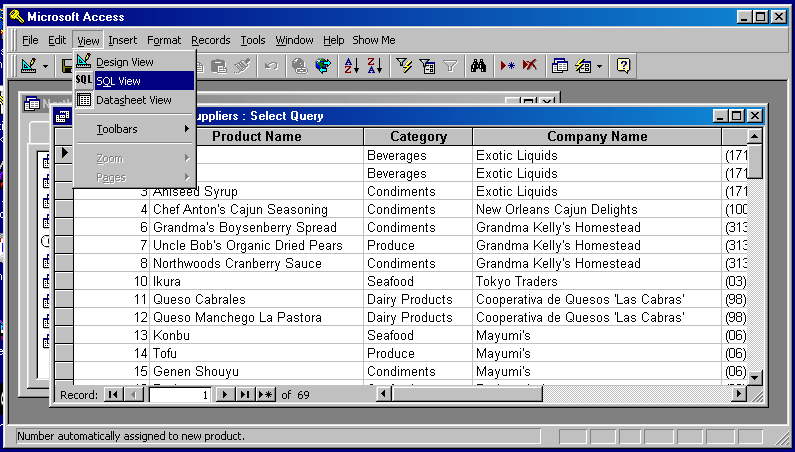Viewport: 795px width, 452px height.
Task: Open the Help menu
Action: 333,40
